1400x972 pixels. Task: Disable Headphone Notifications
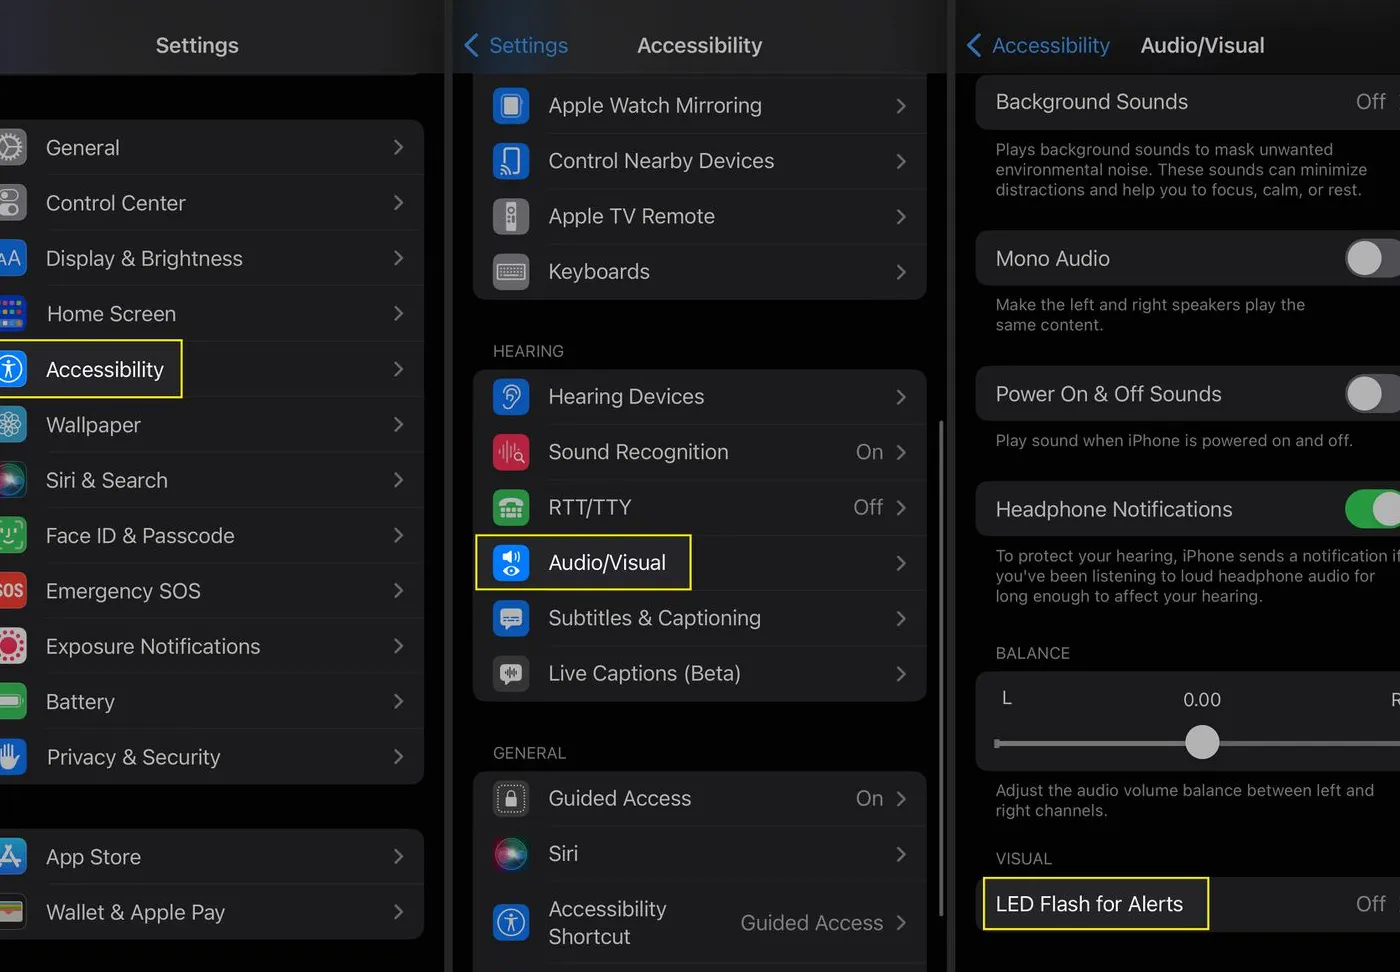pyautogui.click(x=1371, y=509)
